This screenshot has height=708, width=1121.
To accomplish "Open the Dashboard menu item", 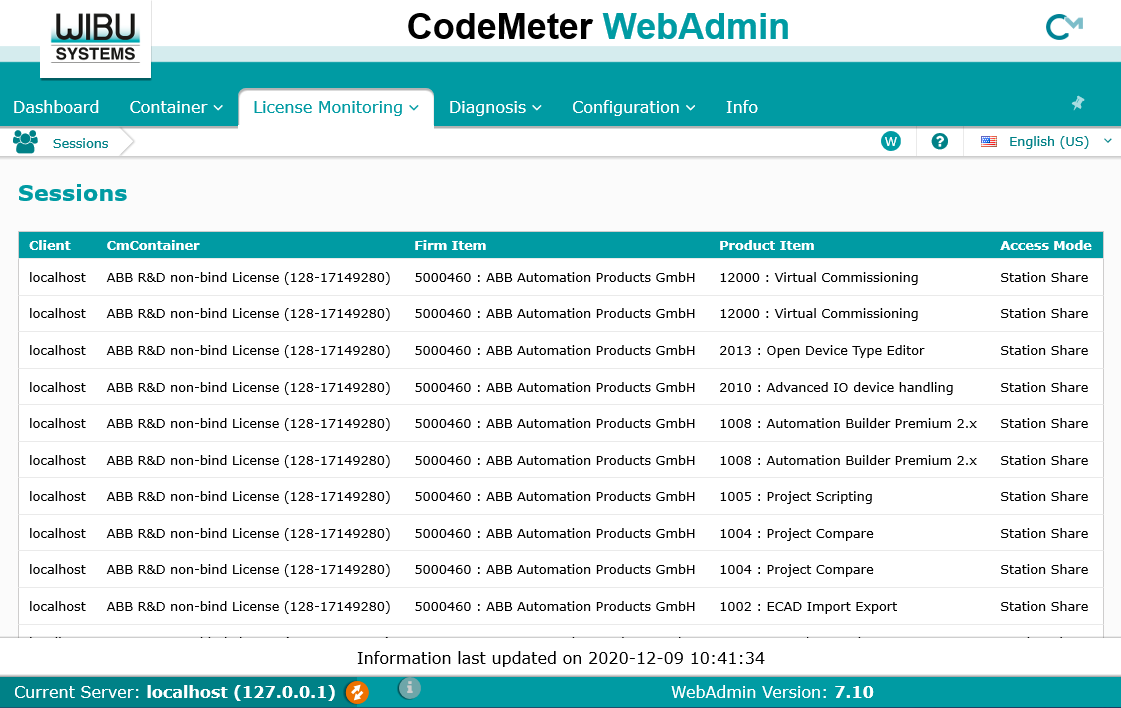I will [56, 107].
